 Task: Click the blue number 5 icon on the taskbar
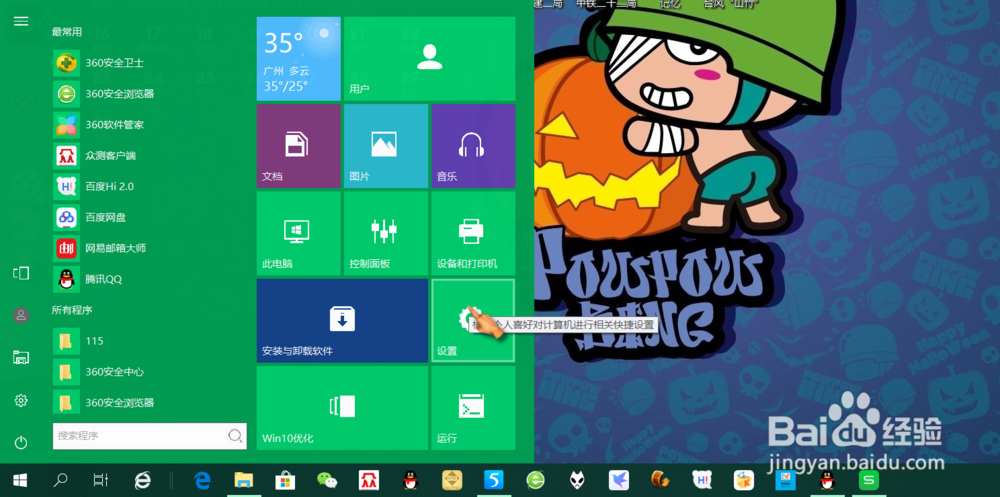(494, 480)
